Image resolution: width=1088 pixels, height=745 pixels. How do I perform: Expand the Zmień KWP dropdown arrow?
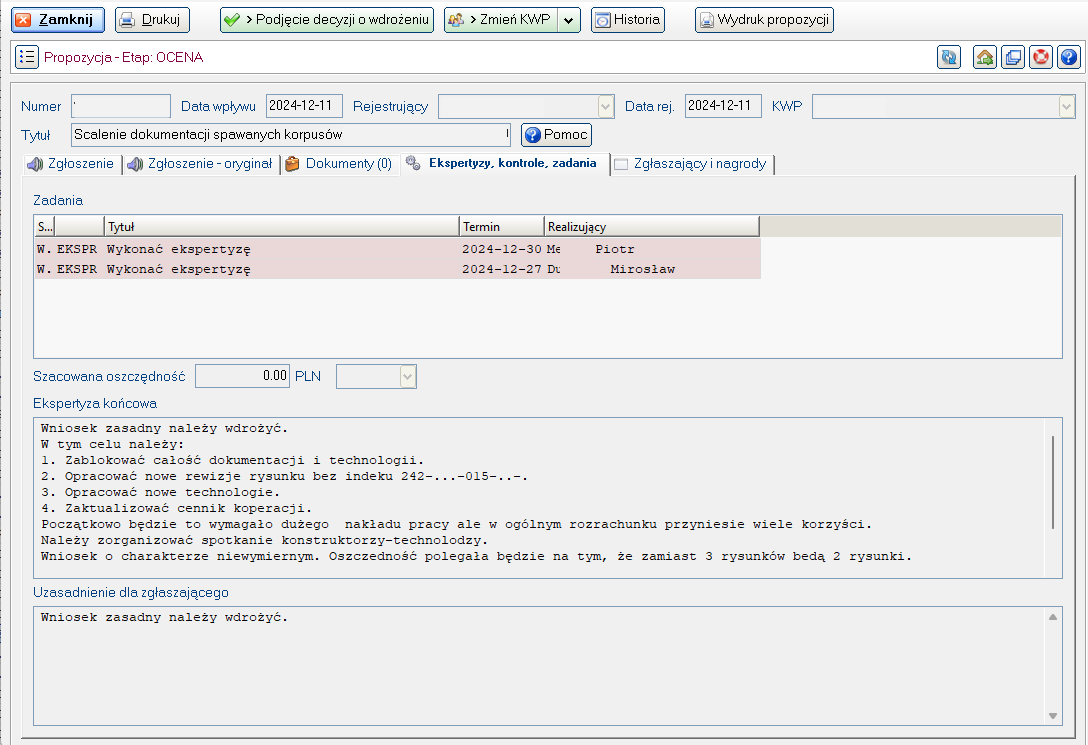569,20
